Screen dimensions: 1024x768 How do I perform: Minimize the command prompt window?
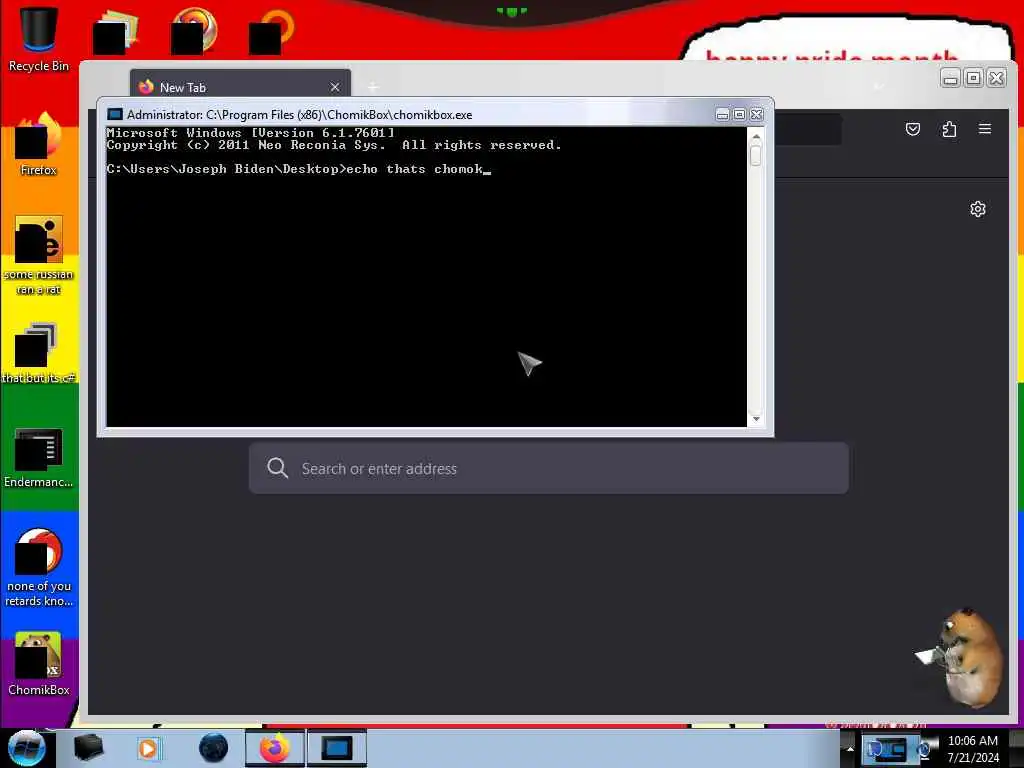tap(722, 114)
